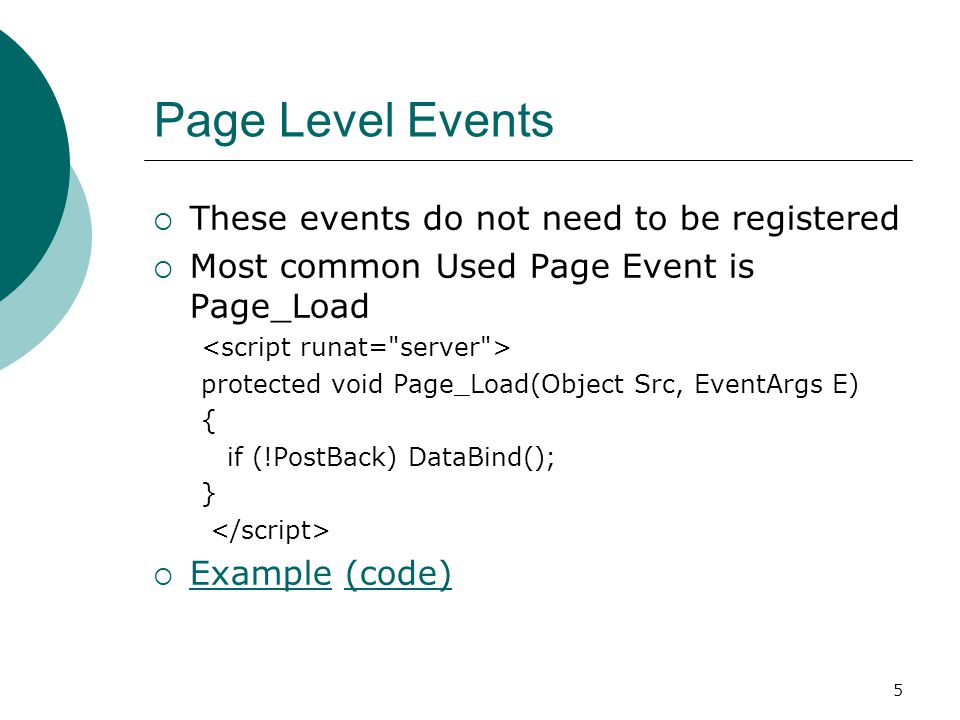960x720 pixels.
Task: Click the code line '<script runat="server">'
Action: [356, 347]
